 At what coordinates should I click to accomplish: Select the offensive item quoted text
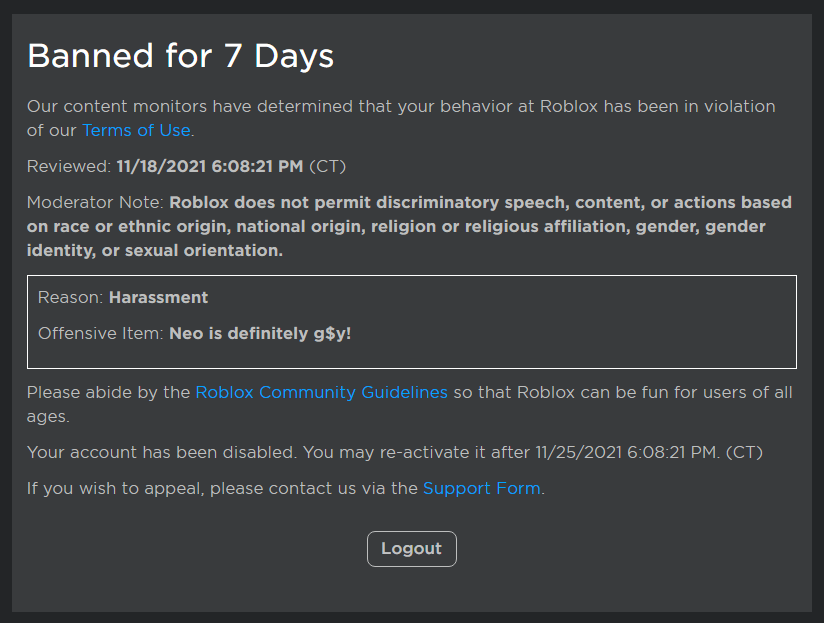coord(260,333)
